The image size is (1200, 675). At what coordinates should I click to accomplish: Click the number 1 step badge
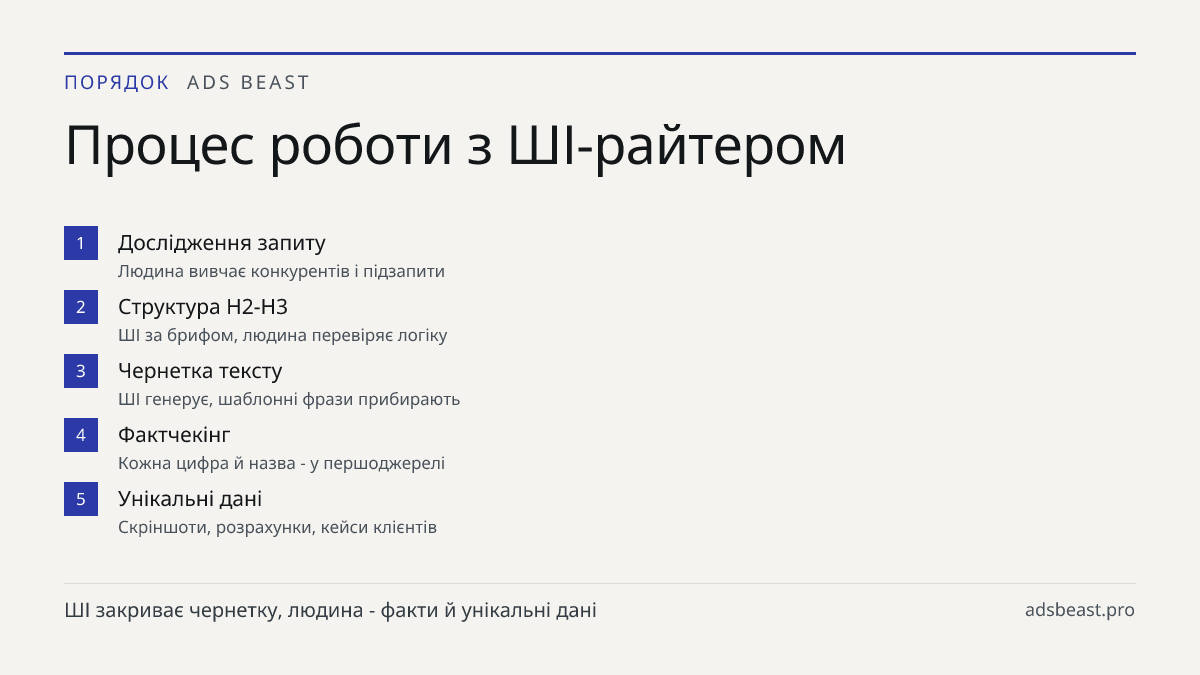point(81,243)
